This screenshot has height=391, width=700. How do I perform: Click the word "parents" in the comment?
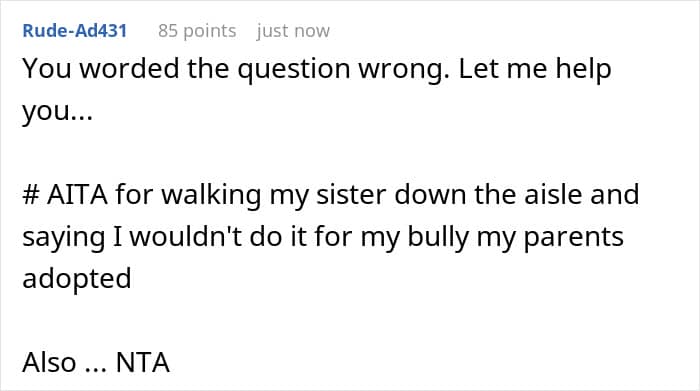[x=573, y=237]
